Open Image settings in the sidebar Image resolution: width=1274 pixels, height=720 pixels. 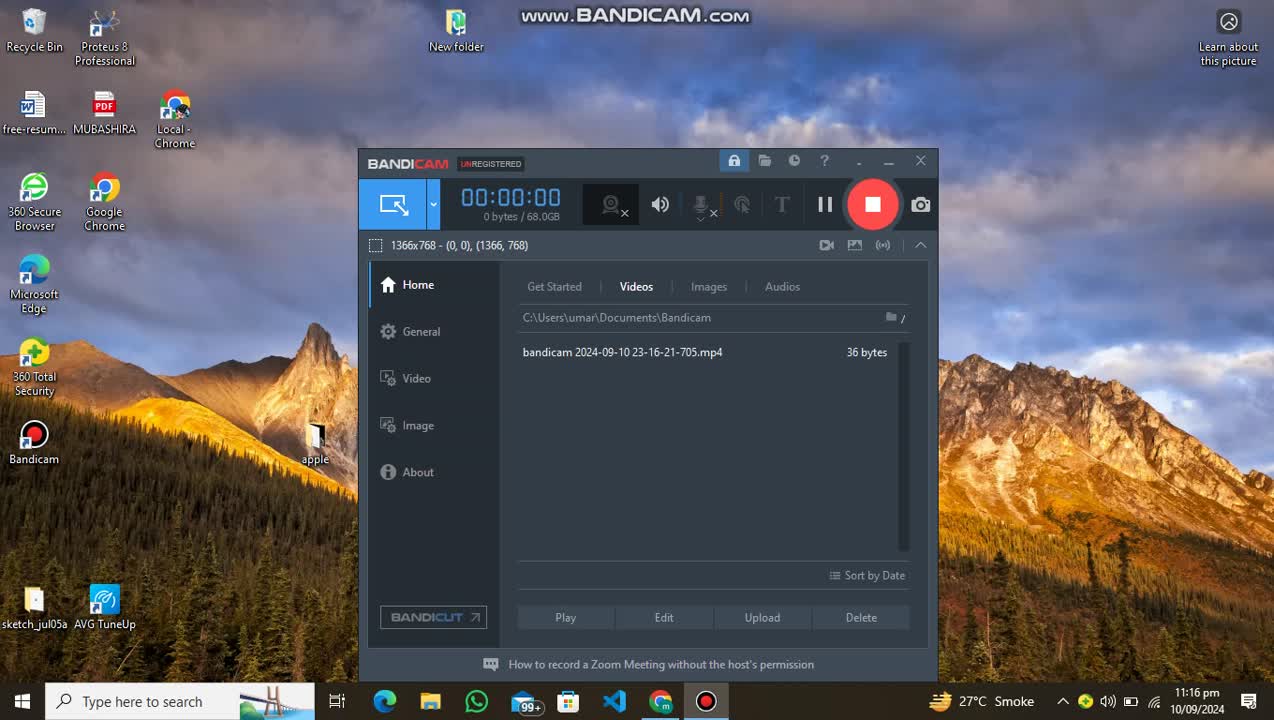tap(434, 426)
